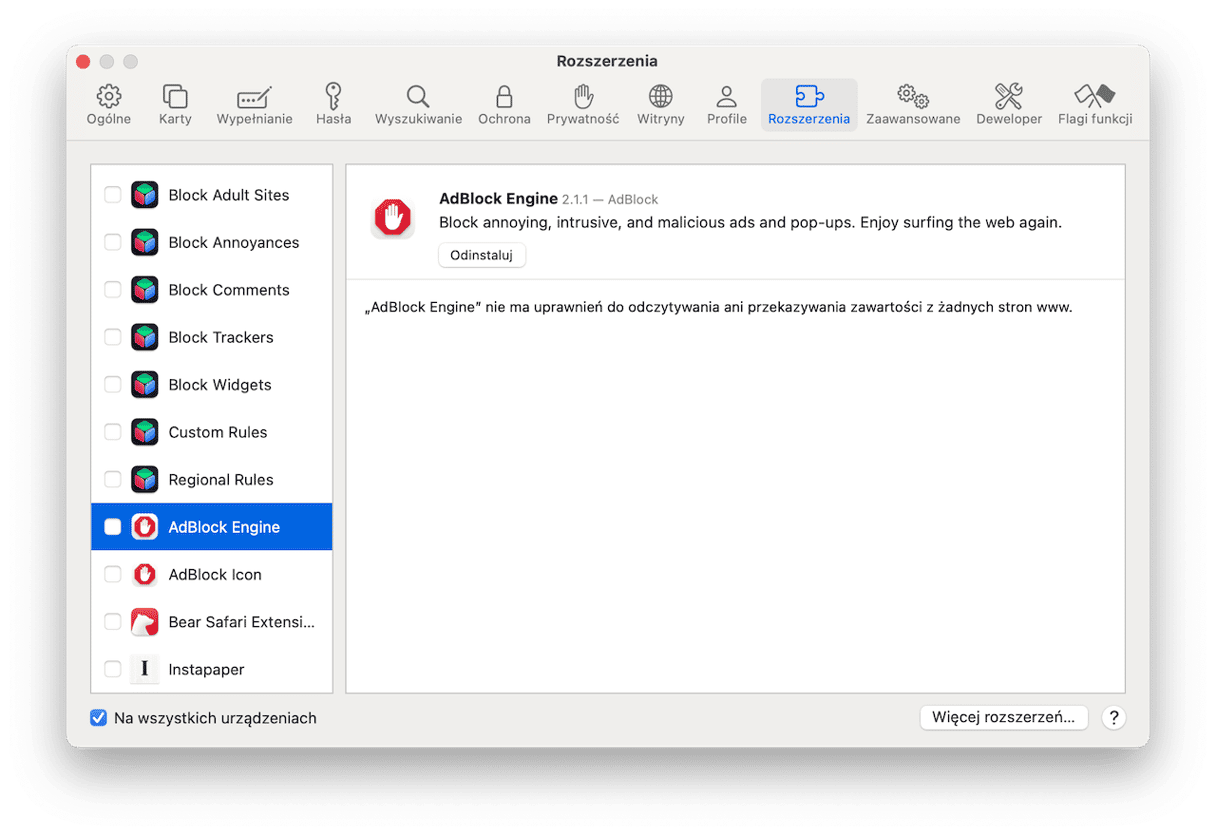Select the Bear Safari Extensi… row label

pos(242,622)
